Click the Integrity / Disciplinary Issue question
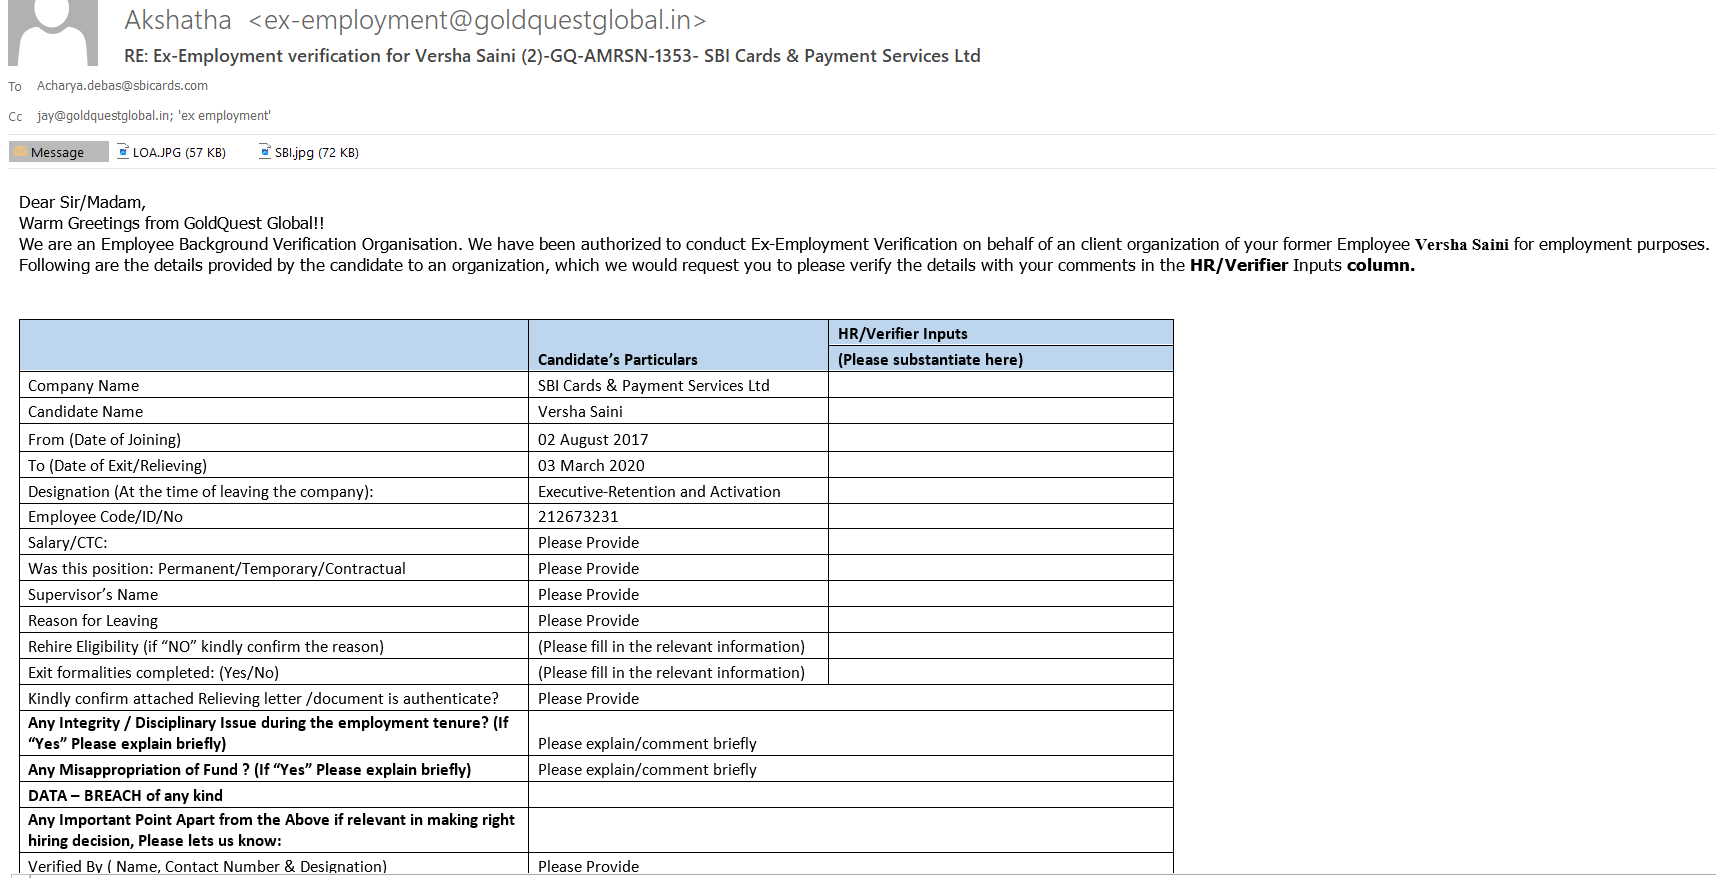This screenshot has height=878, width=1716. pos(268,733)
